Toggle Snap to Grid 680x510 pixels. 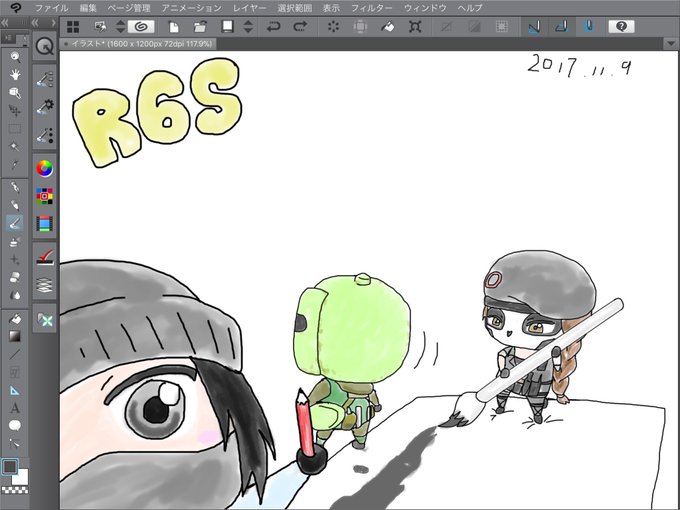[x=588, y=27]
